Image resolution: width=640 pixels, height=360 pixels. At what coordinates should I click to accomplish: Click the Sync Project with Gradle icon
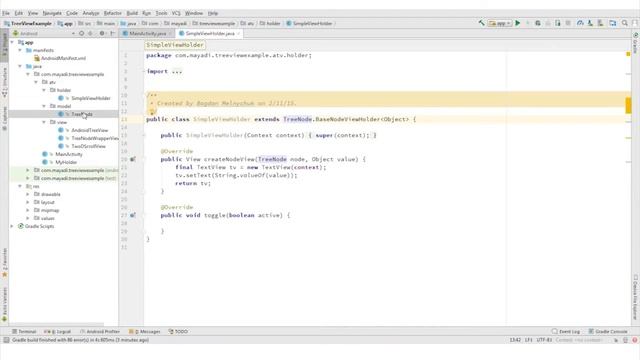580,23
